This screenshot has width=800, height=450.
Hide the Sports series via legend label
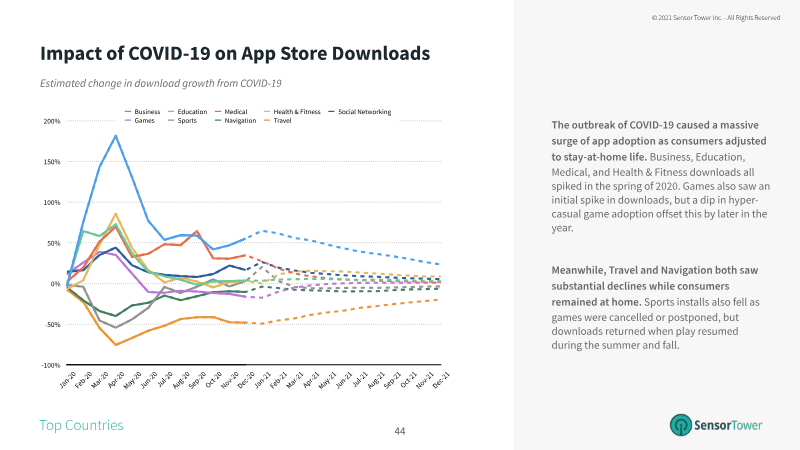click(187, 120)
